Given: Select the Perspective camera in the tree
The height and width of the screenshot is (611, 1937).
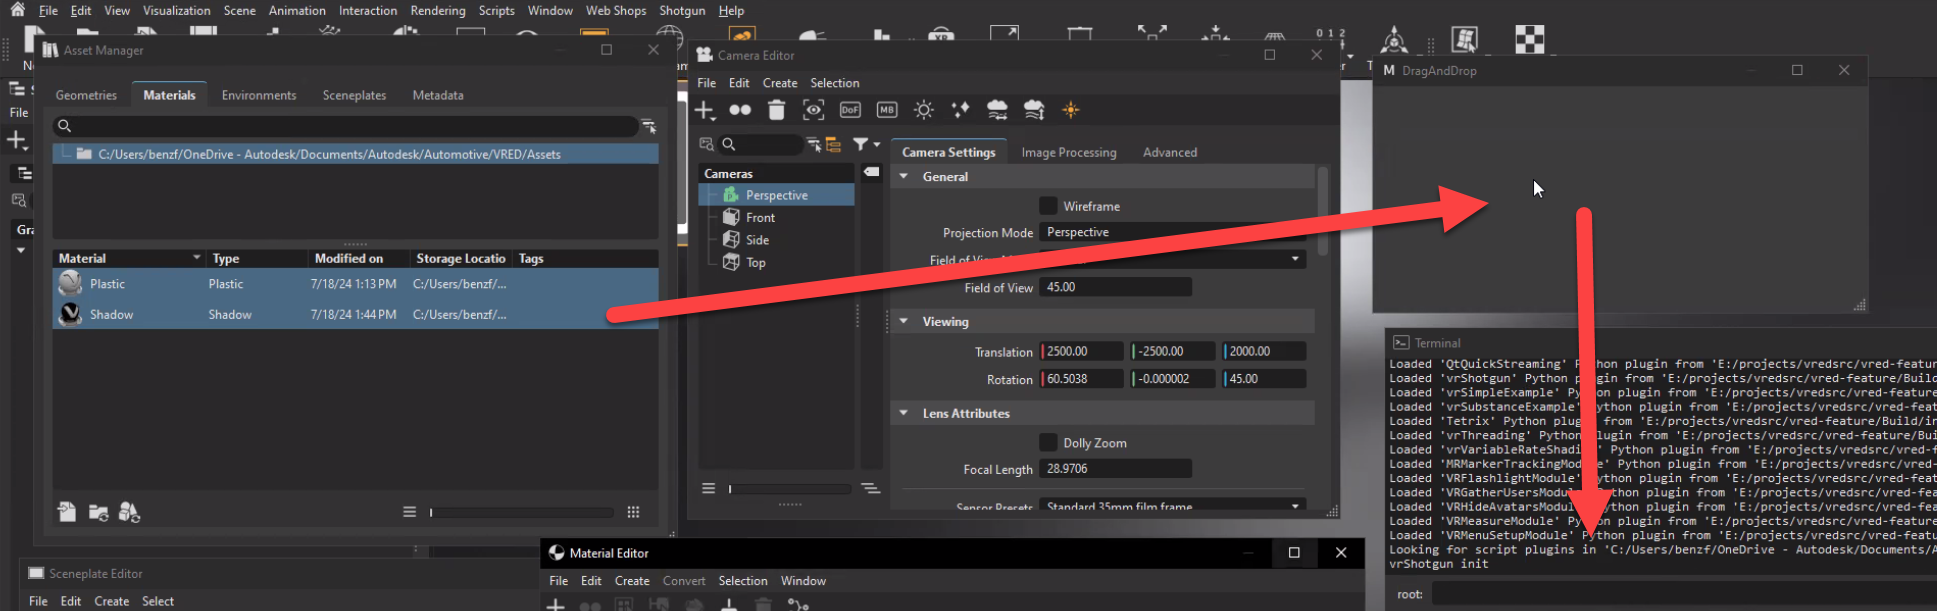Looking at the screenshot, I should 776,195.
